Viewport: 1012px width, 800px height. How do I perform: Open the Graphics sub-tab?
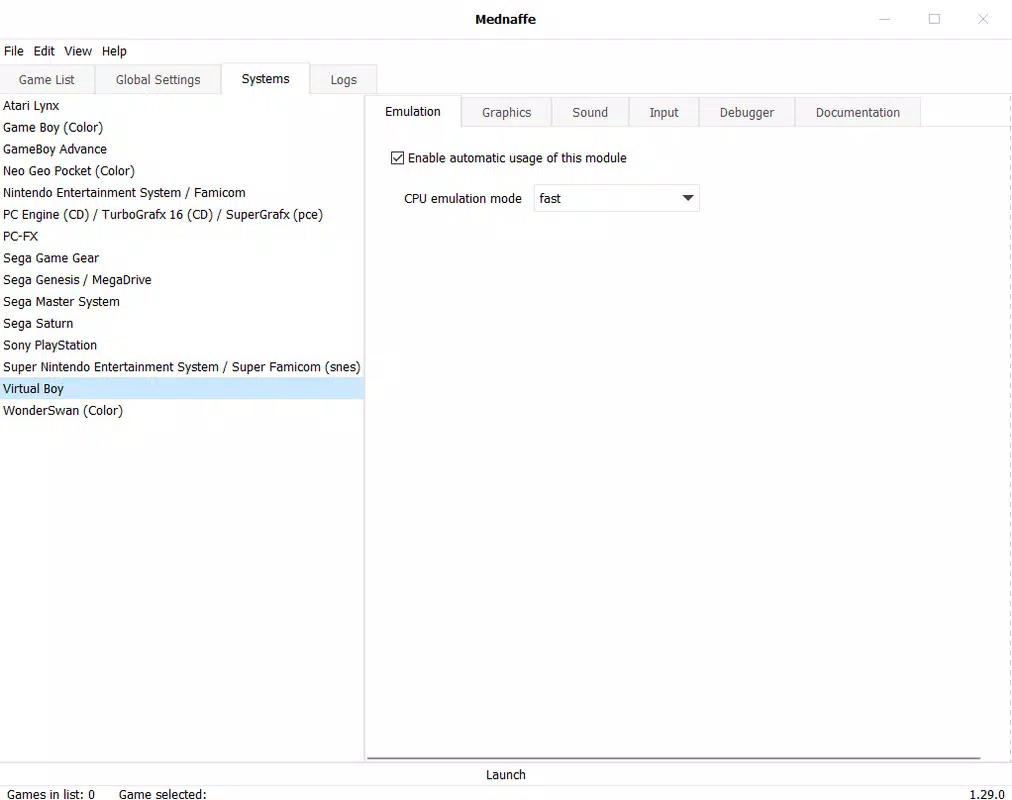point(507,112)
